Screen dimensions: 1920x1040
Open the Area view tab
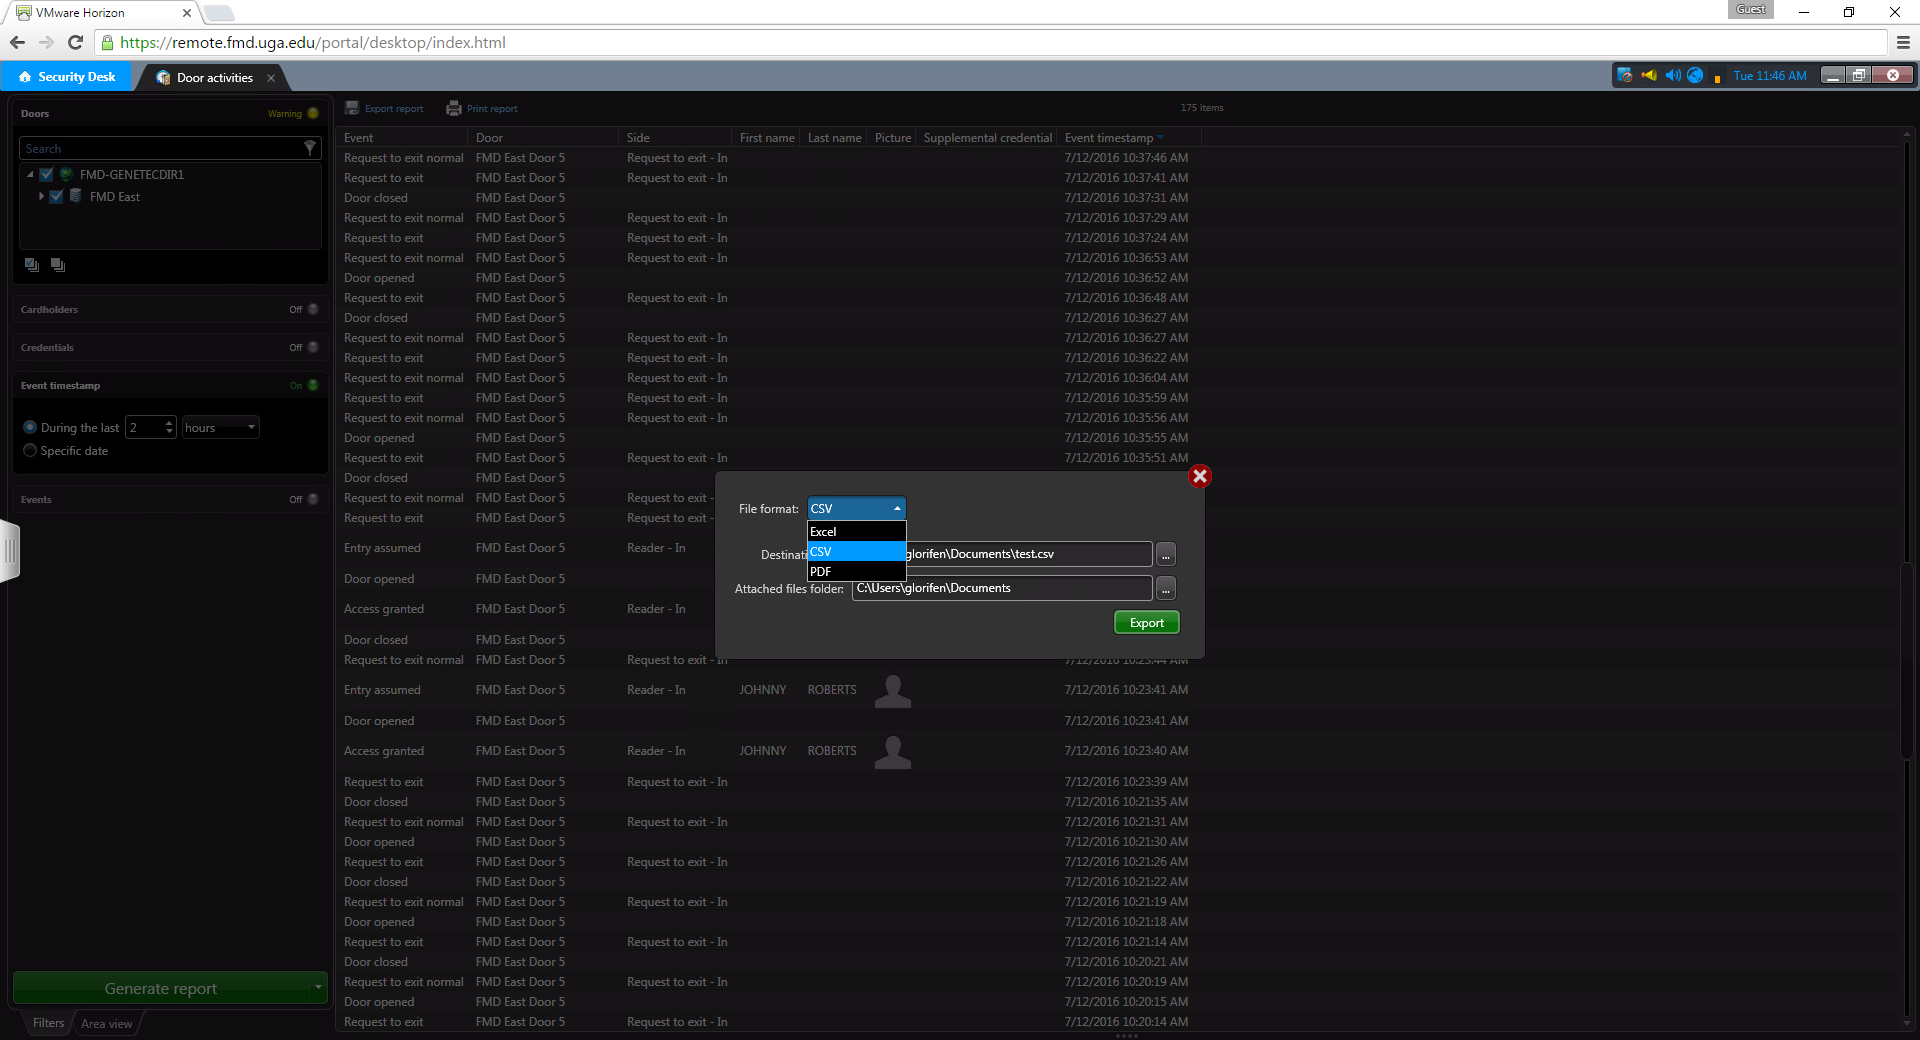point(107,1024)
